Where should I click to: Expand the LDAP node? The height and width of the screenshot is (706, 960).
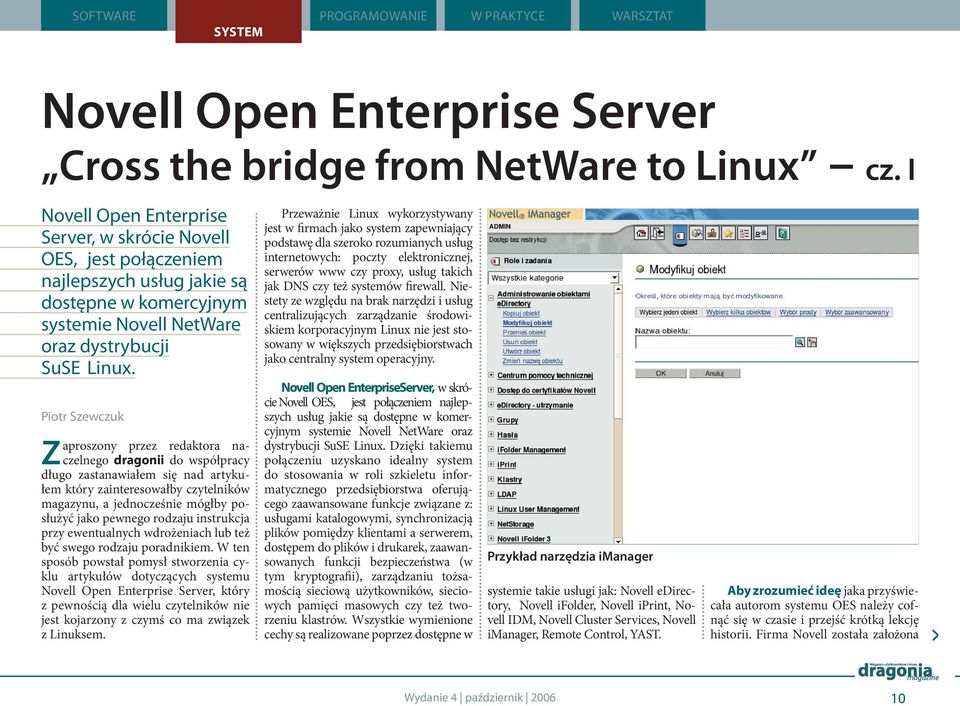[x=491, y=494]
